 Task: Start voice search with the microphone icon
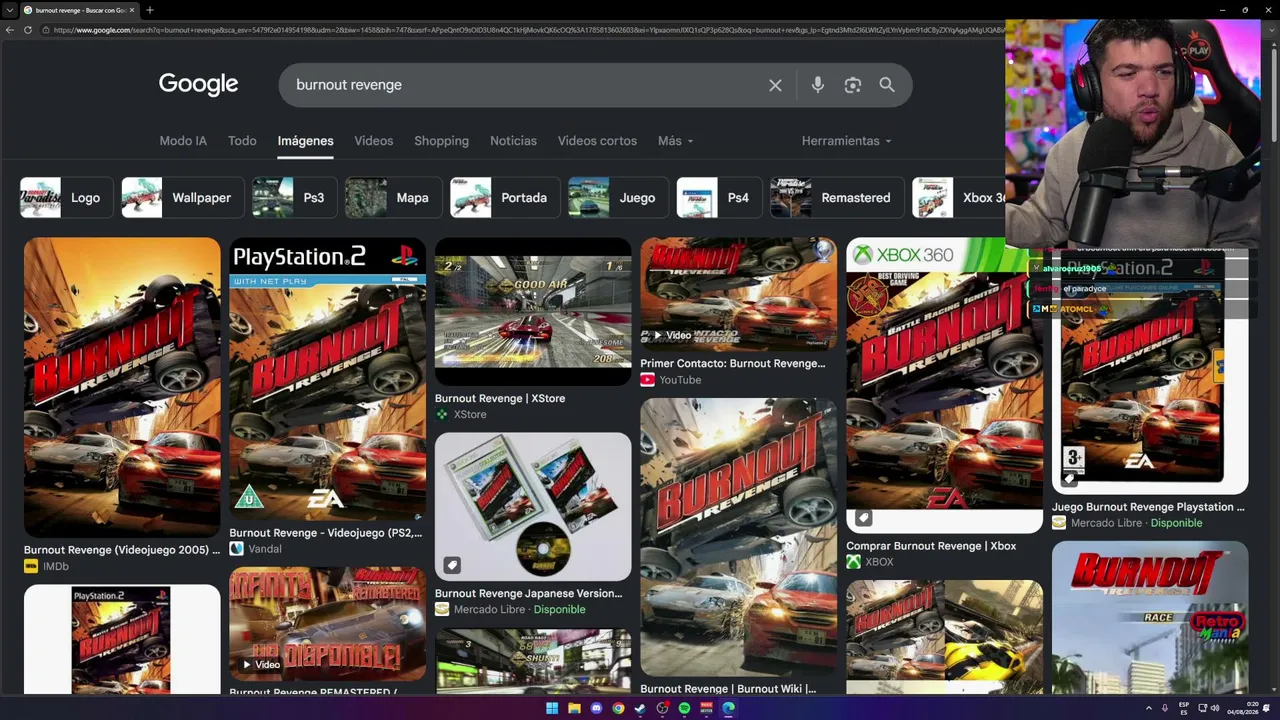click(818, 85)
